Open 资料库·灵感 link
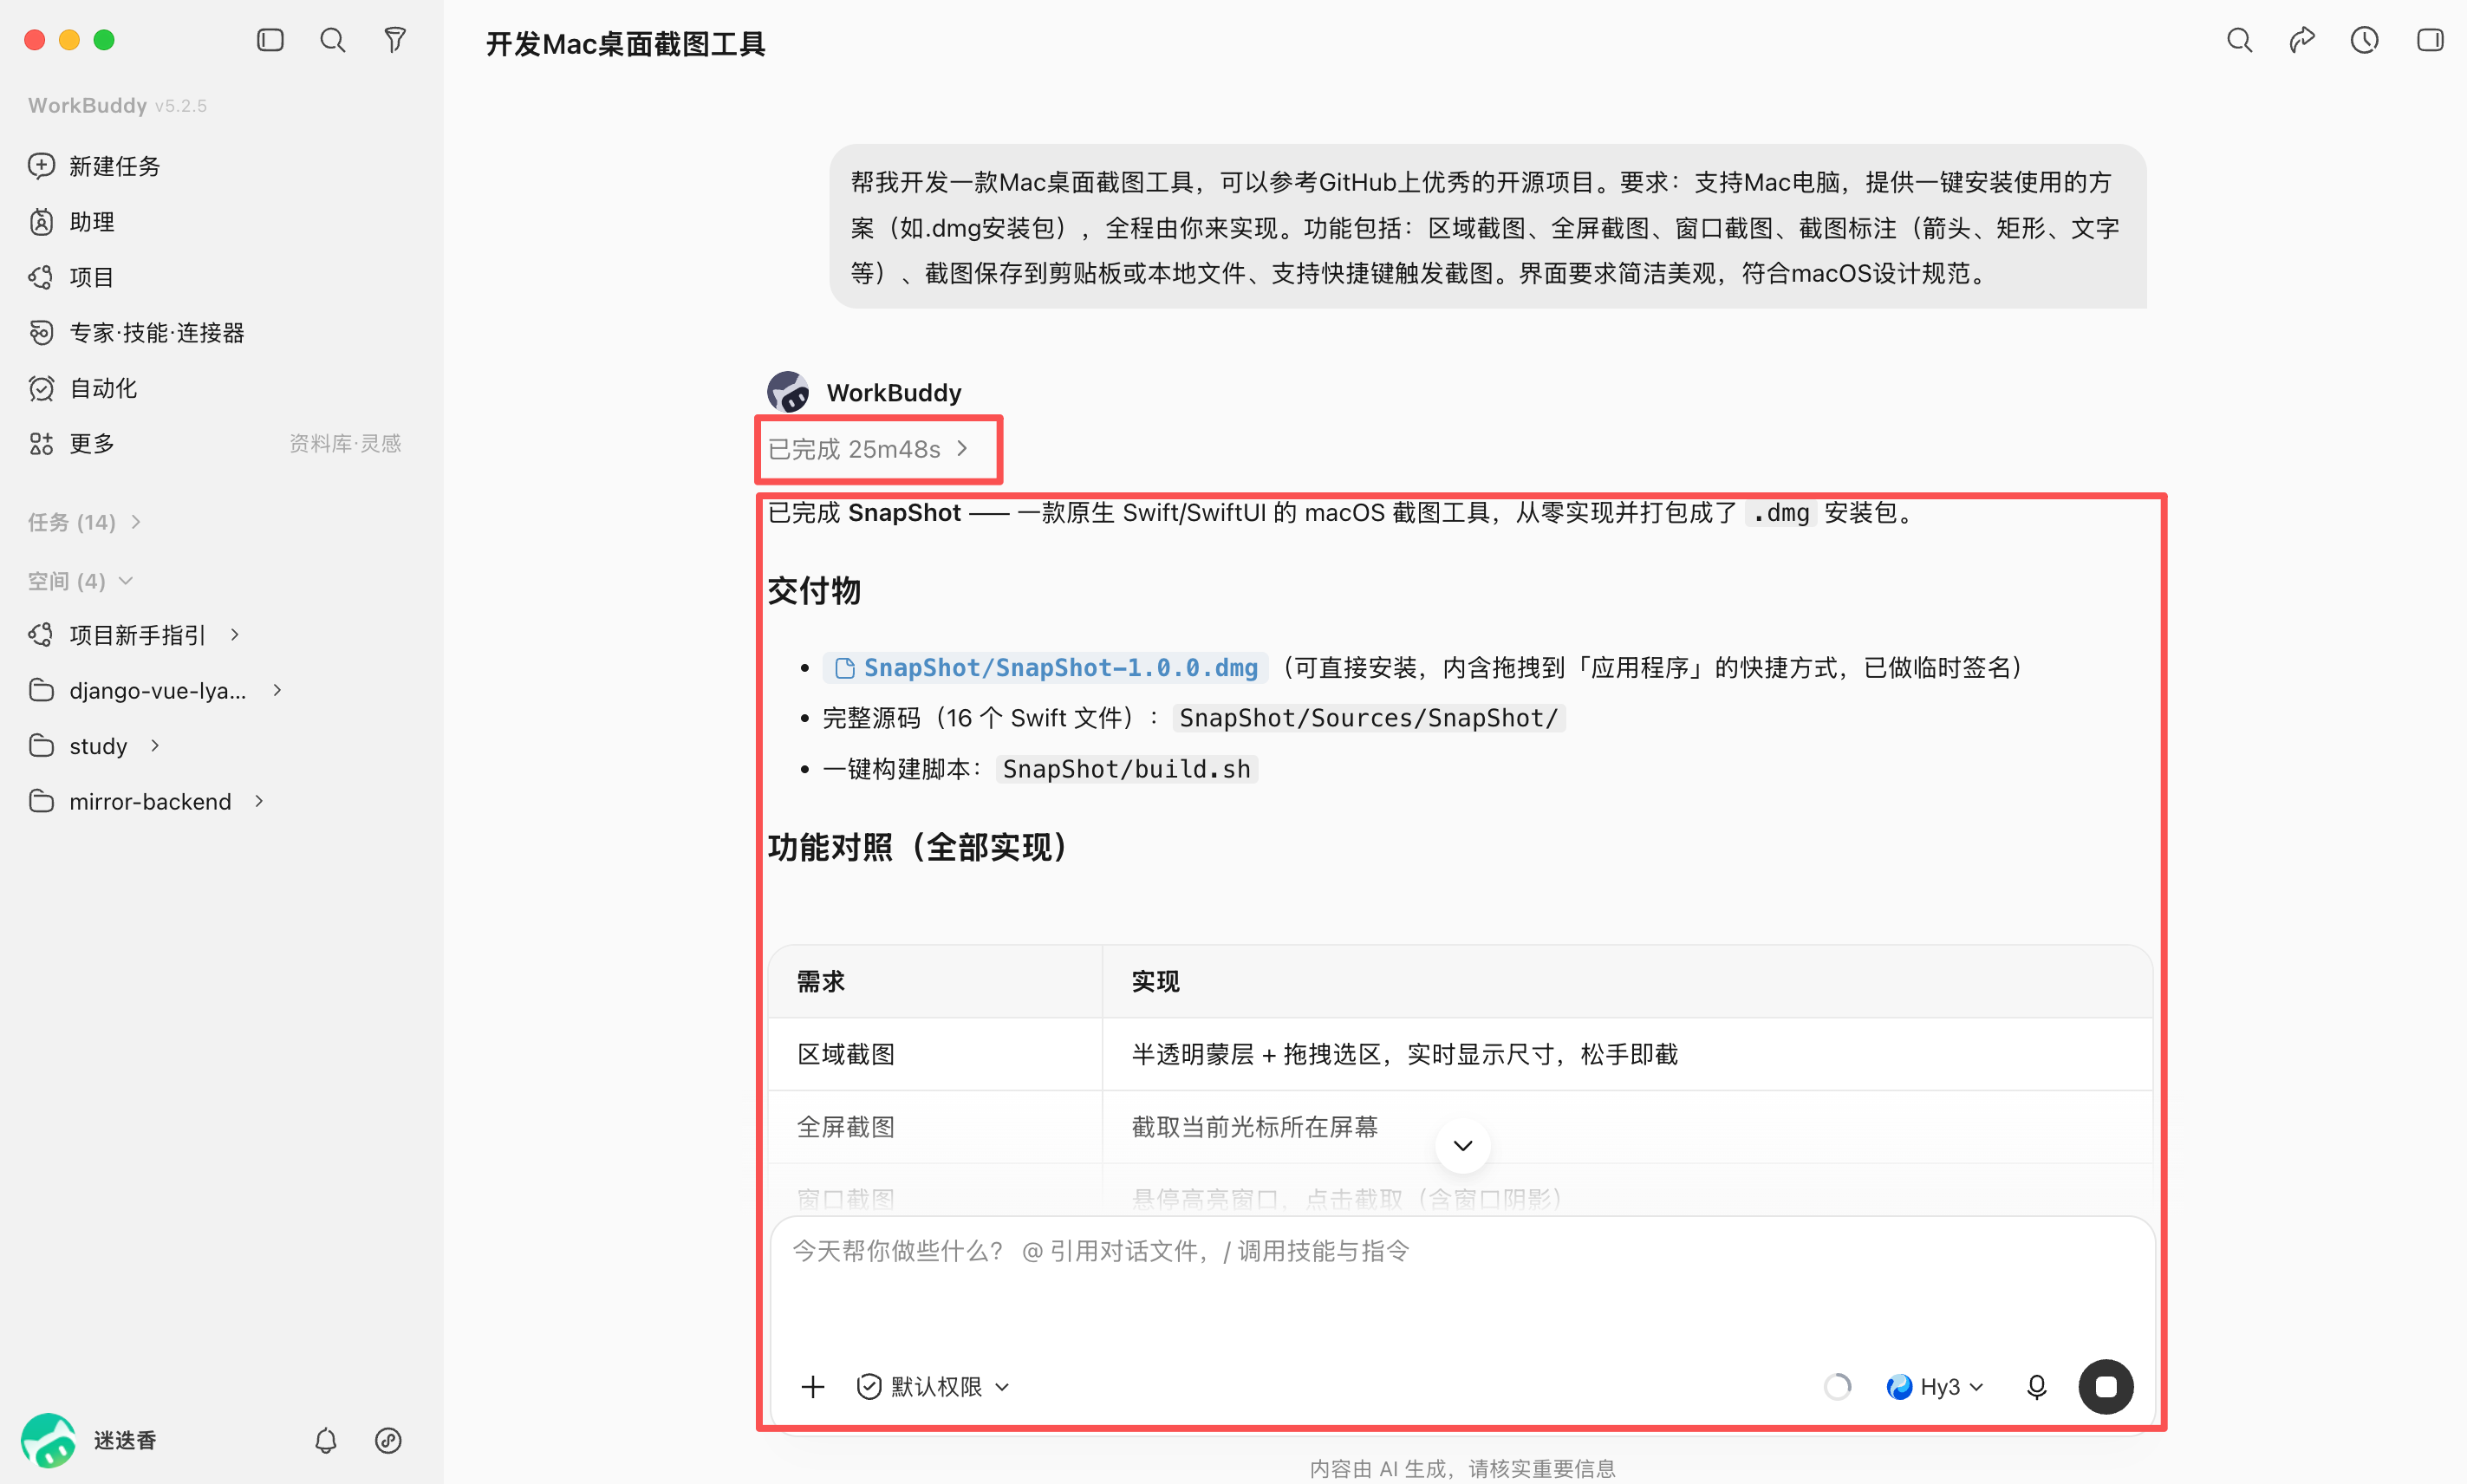 click(345, 443)
